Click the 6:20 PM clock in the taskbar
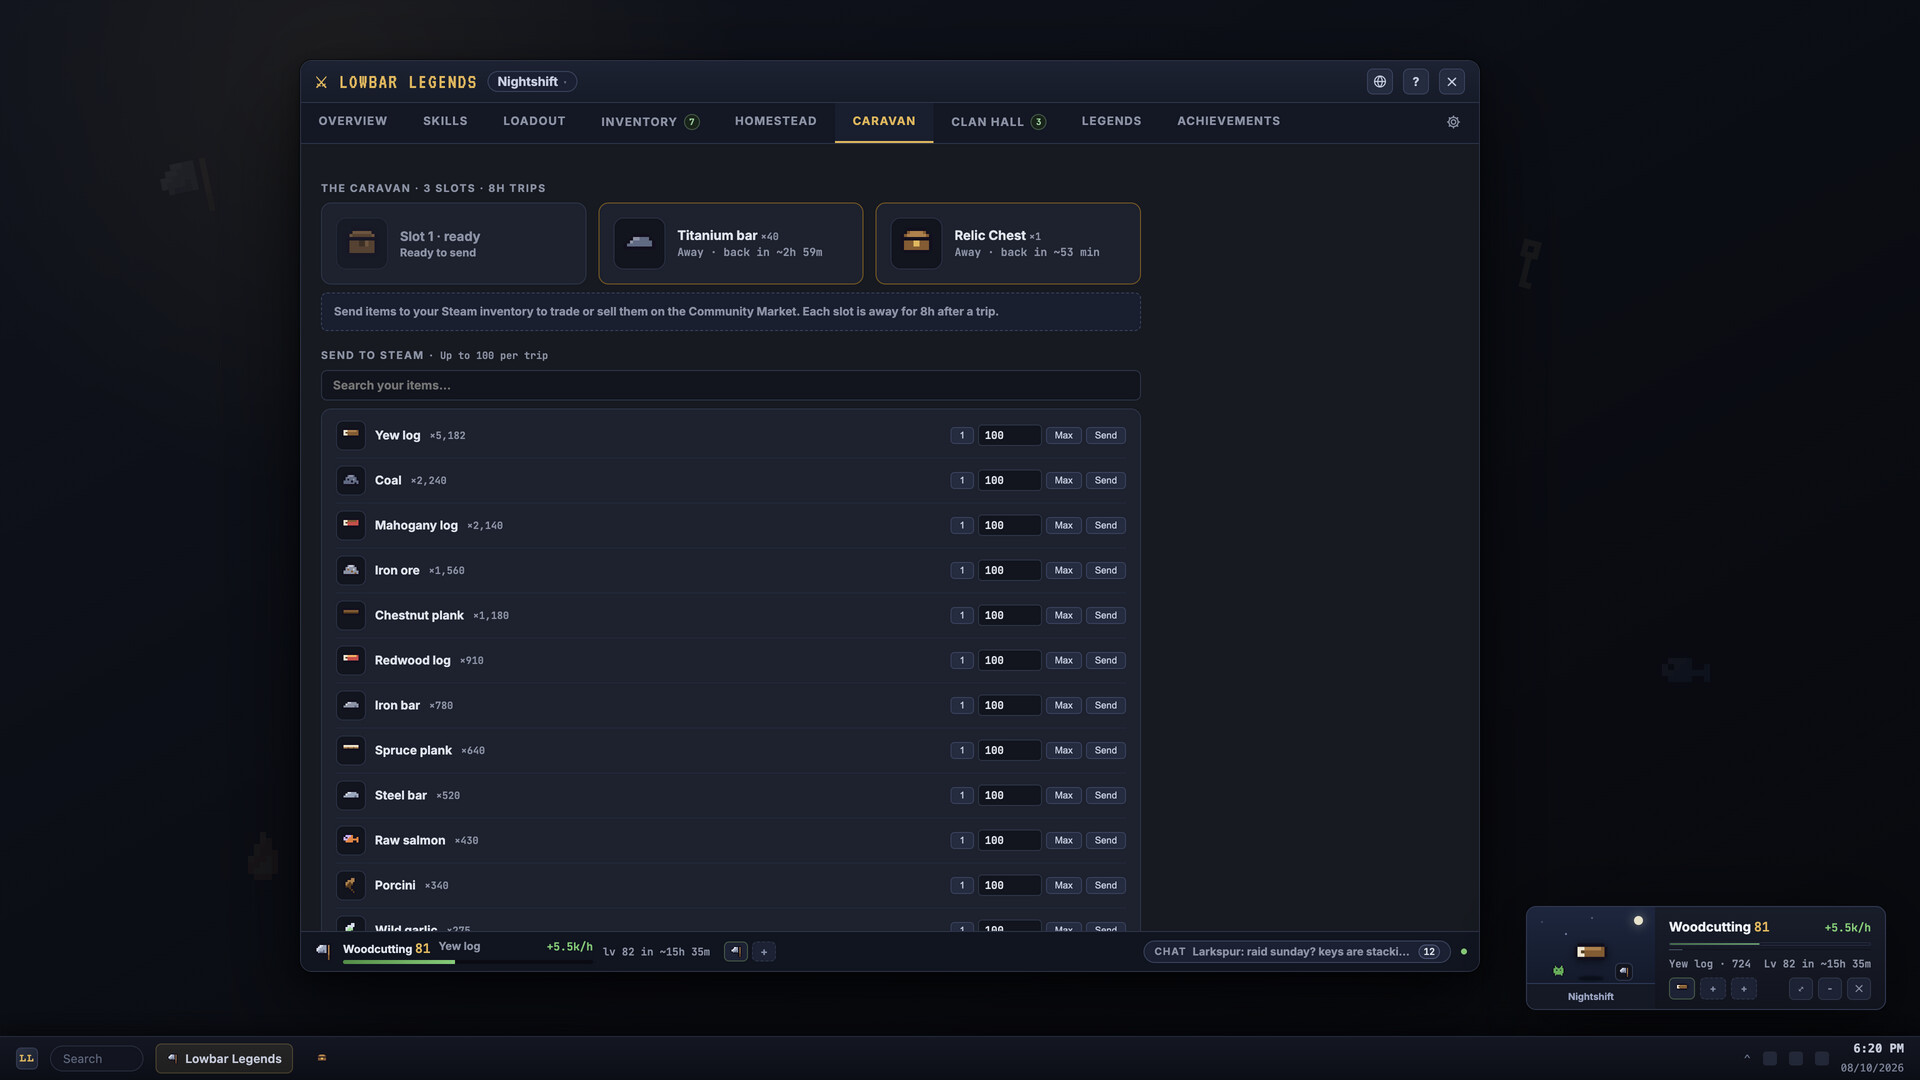This screenshot has width=1920, height=1080. click(1877, 1049)
